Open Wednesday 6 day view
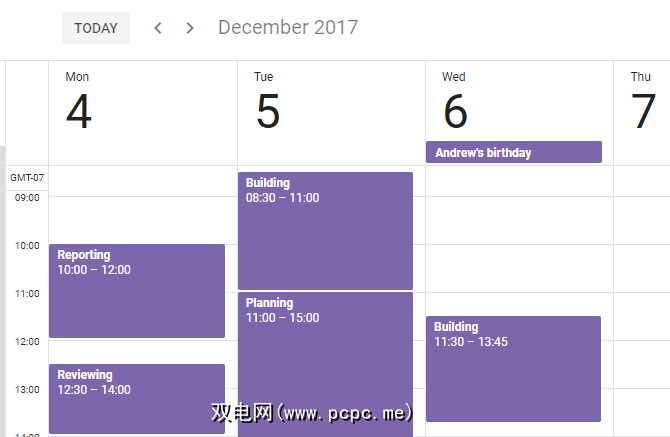This screenshot has width=670, height=437. point(455,110)
